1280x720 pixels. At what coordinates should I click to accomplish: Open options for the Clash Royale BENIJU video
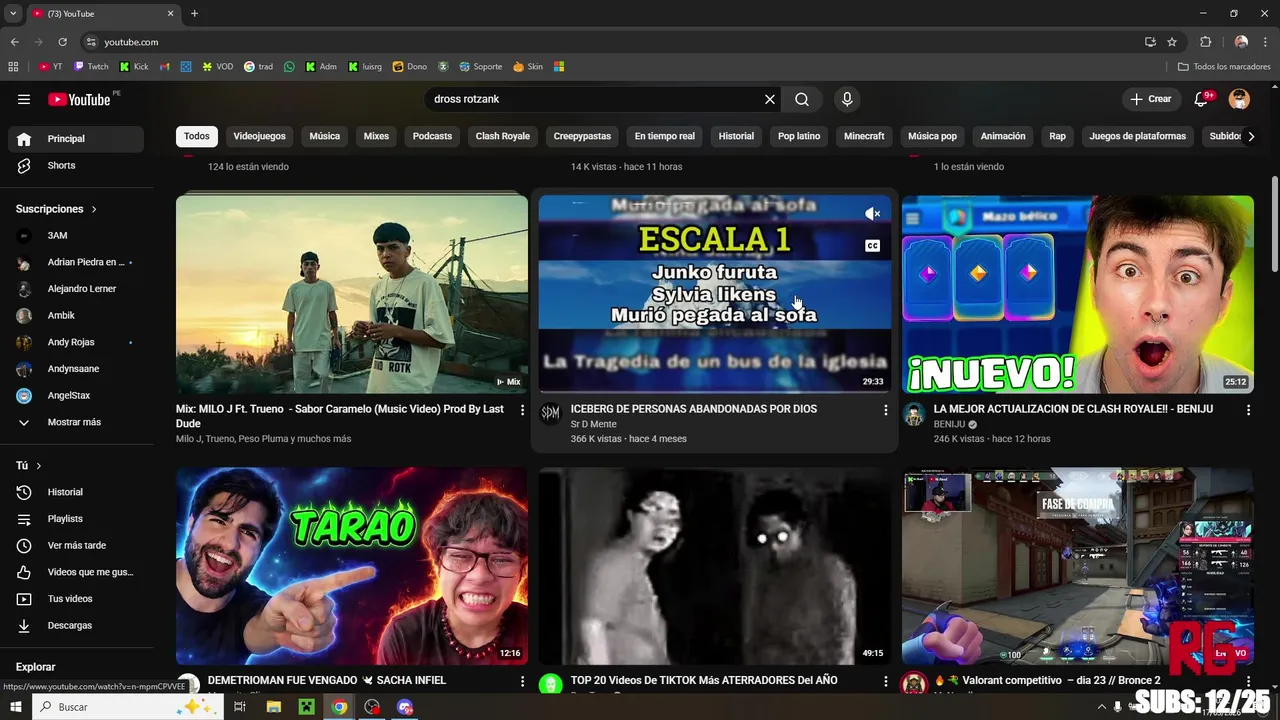click(x=1248, y=410)
